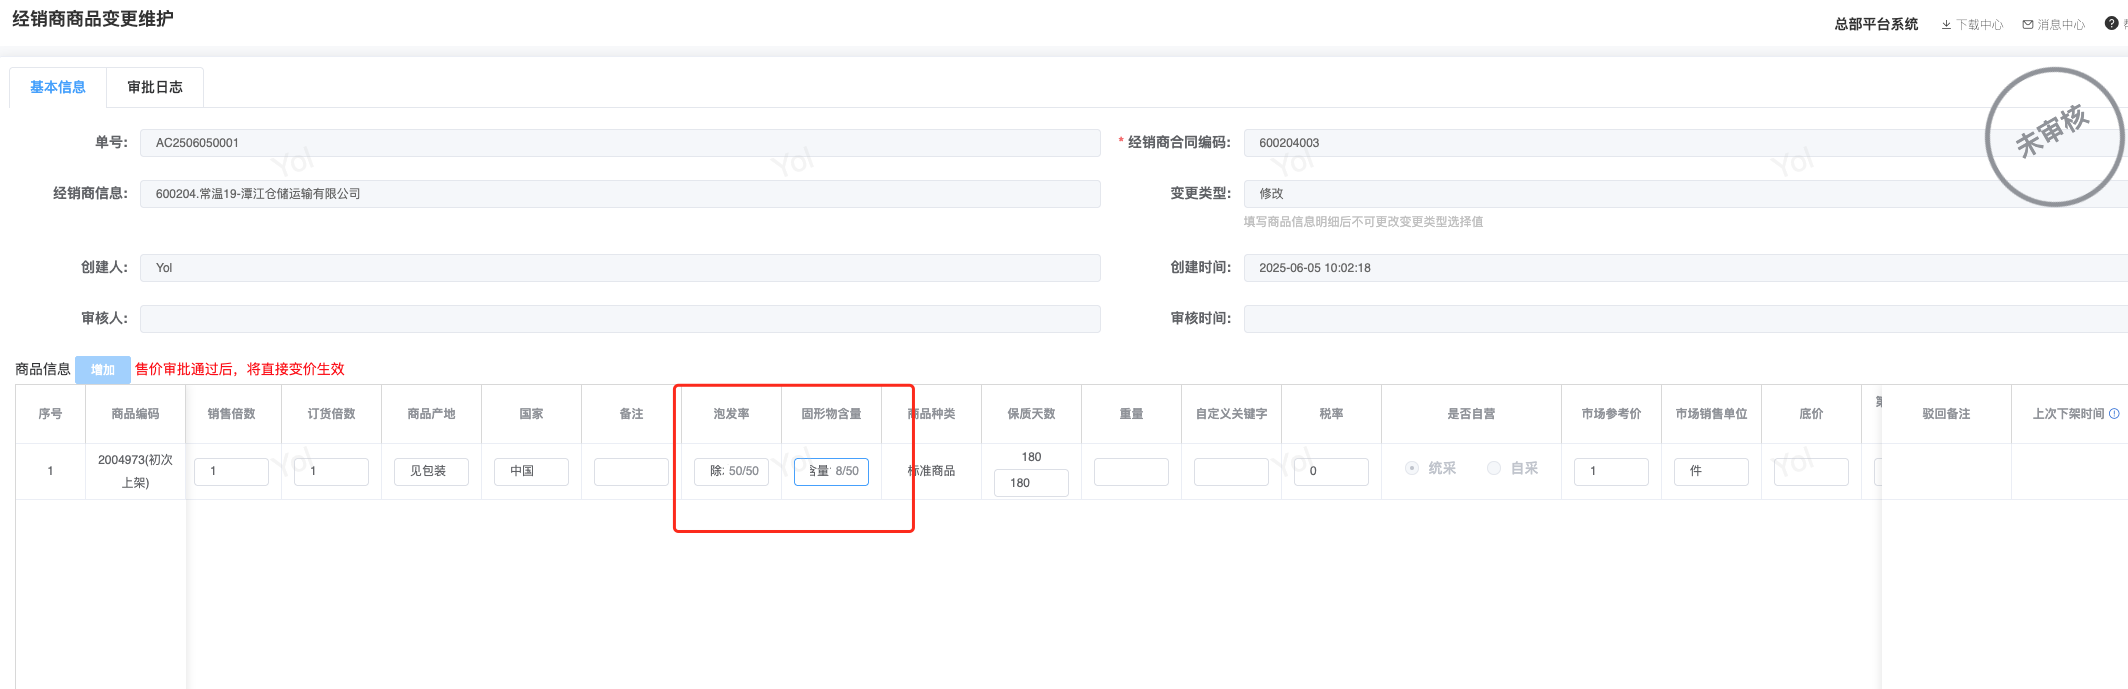Click the 泡发率 input showing 50/50
Image resolution: width=2128 pixels, height=689 pixels.
click(x=731, y=471)
